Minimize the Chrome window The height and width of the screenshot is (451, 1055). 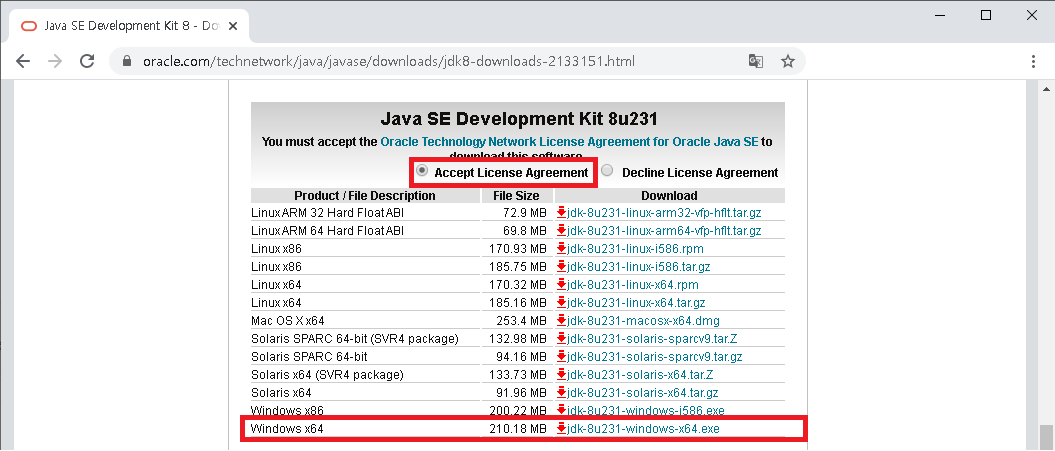939,15
